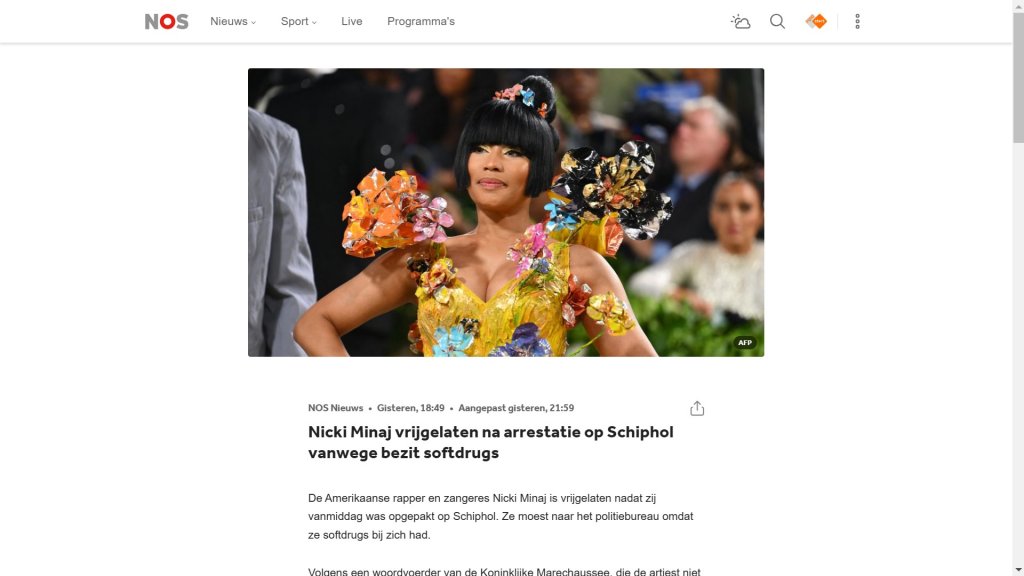Image resolution: width=1024 pixels, height=576 pixels.
Task: Open the search magnifier icon
Action: click(x=777, y=22)
